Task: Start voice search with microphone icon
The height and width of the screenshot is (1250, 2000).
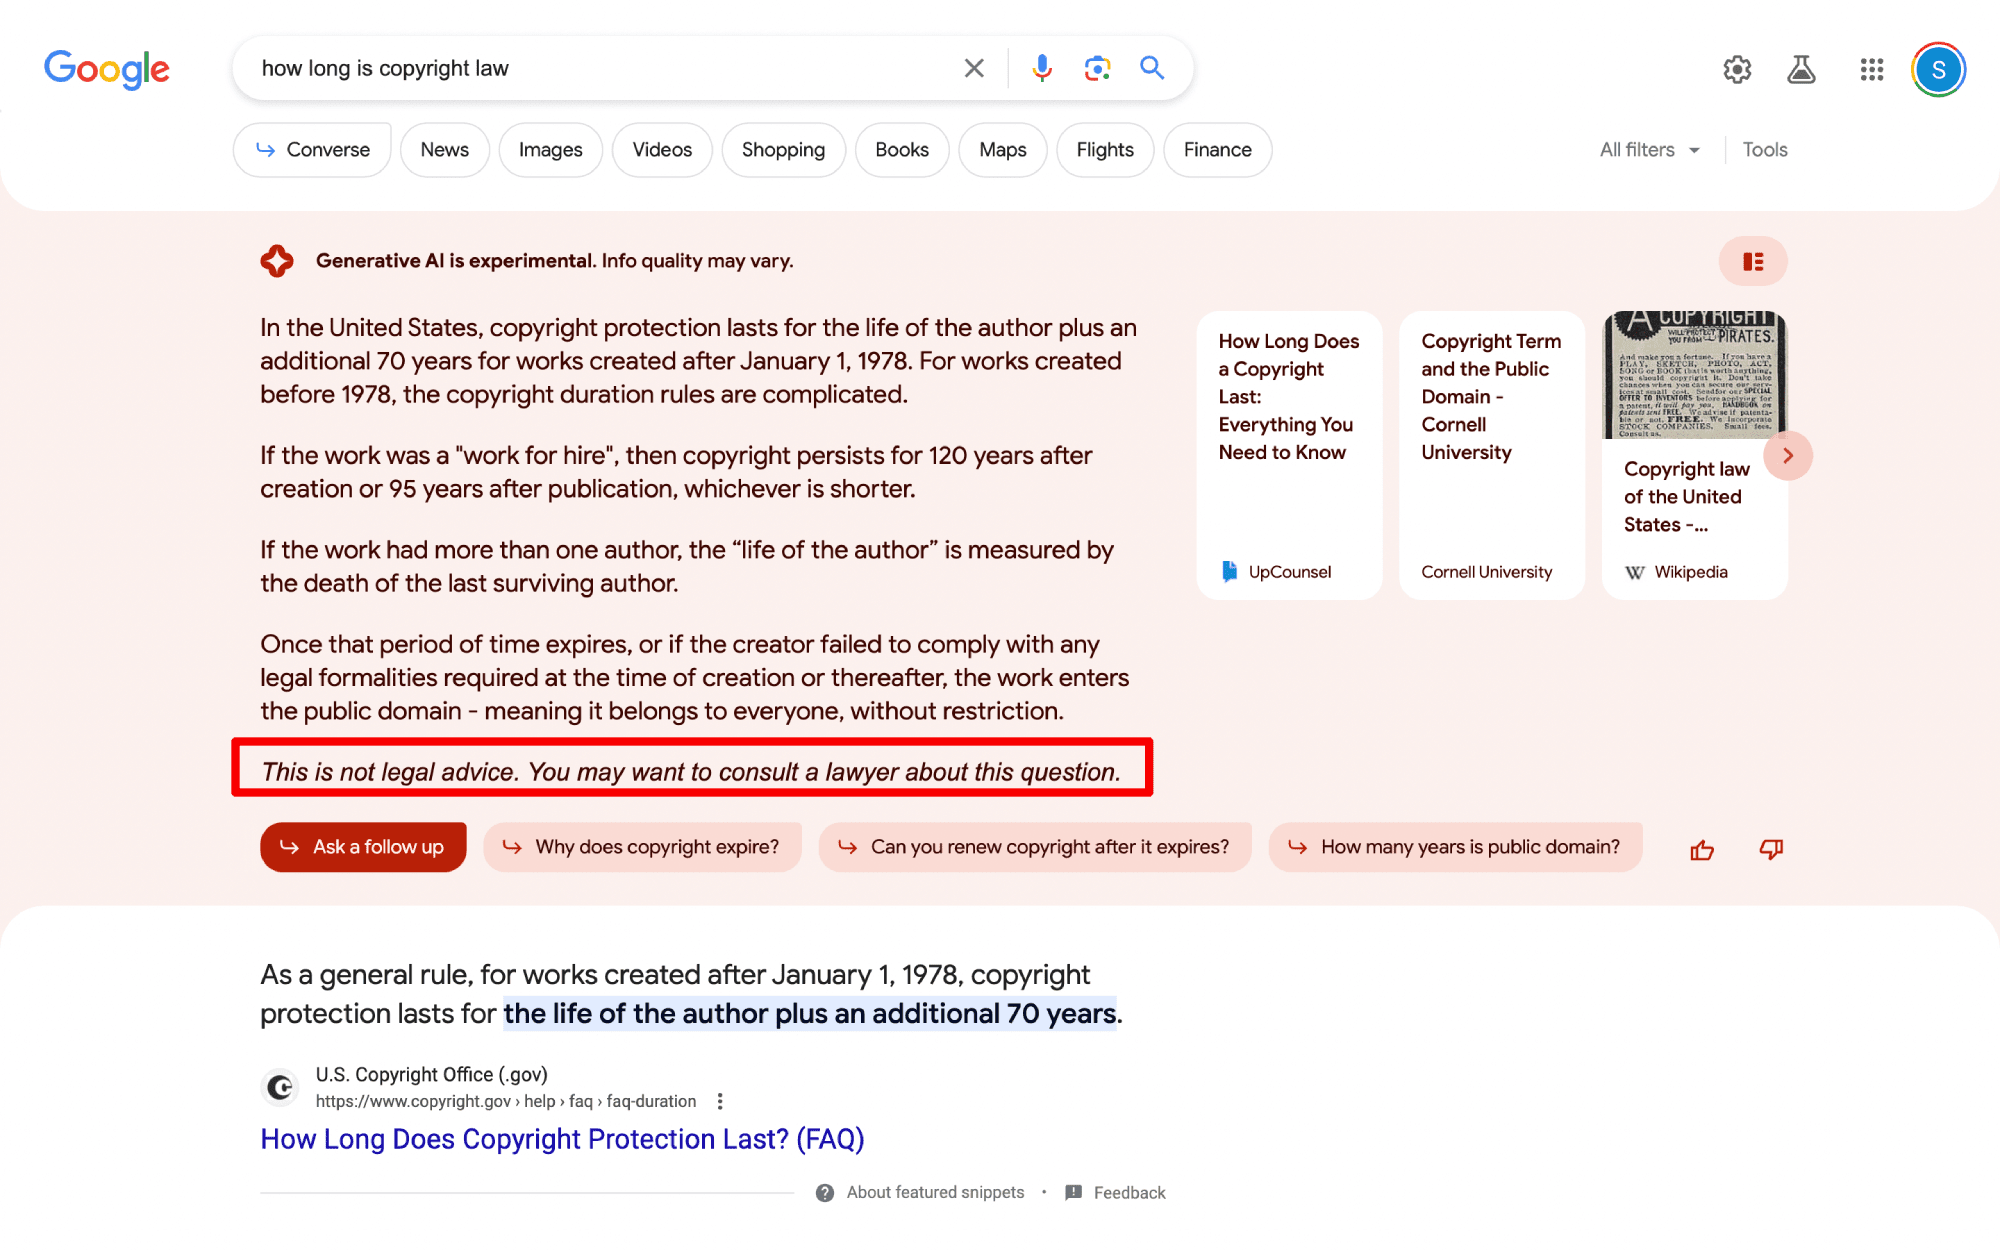Action: pyautogui.click(x=1042, y=68)
